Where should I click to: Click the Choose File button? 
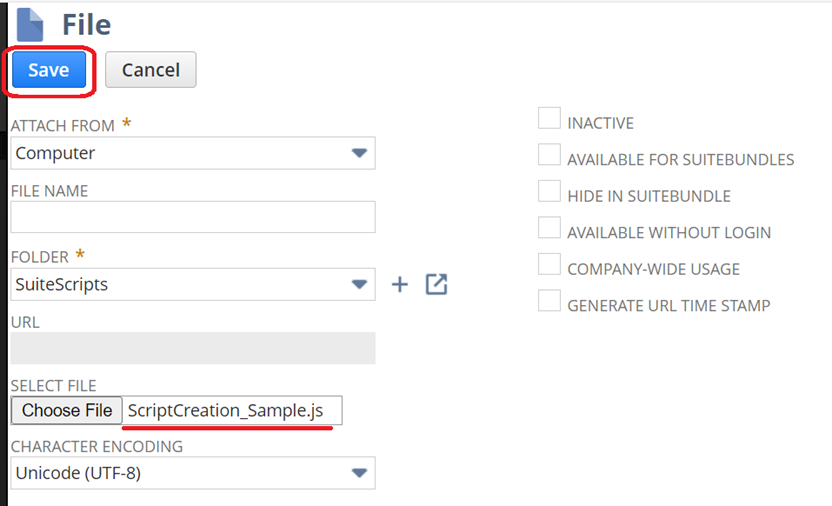[67, 411]
